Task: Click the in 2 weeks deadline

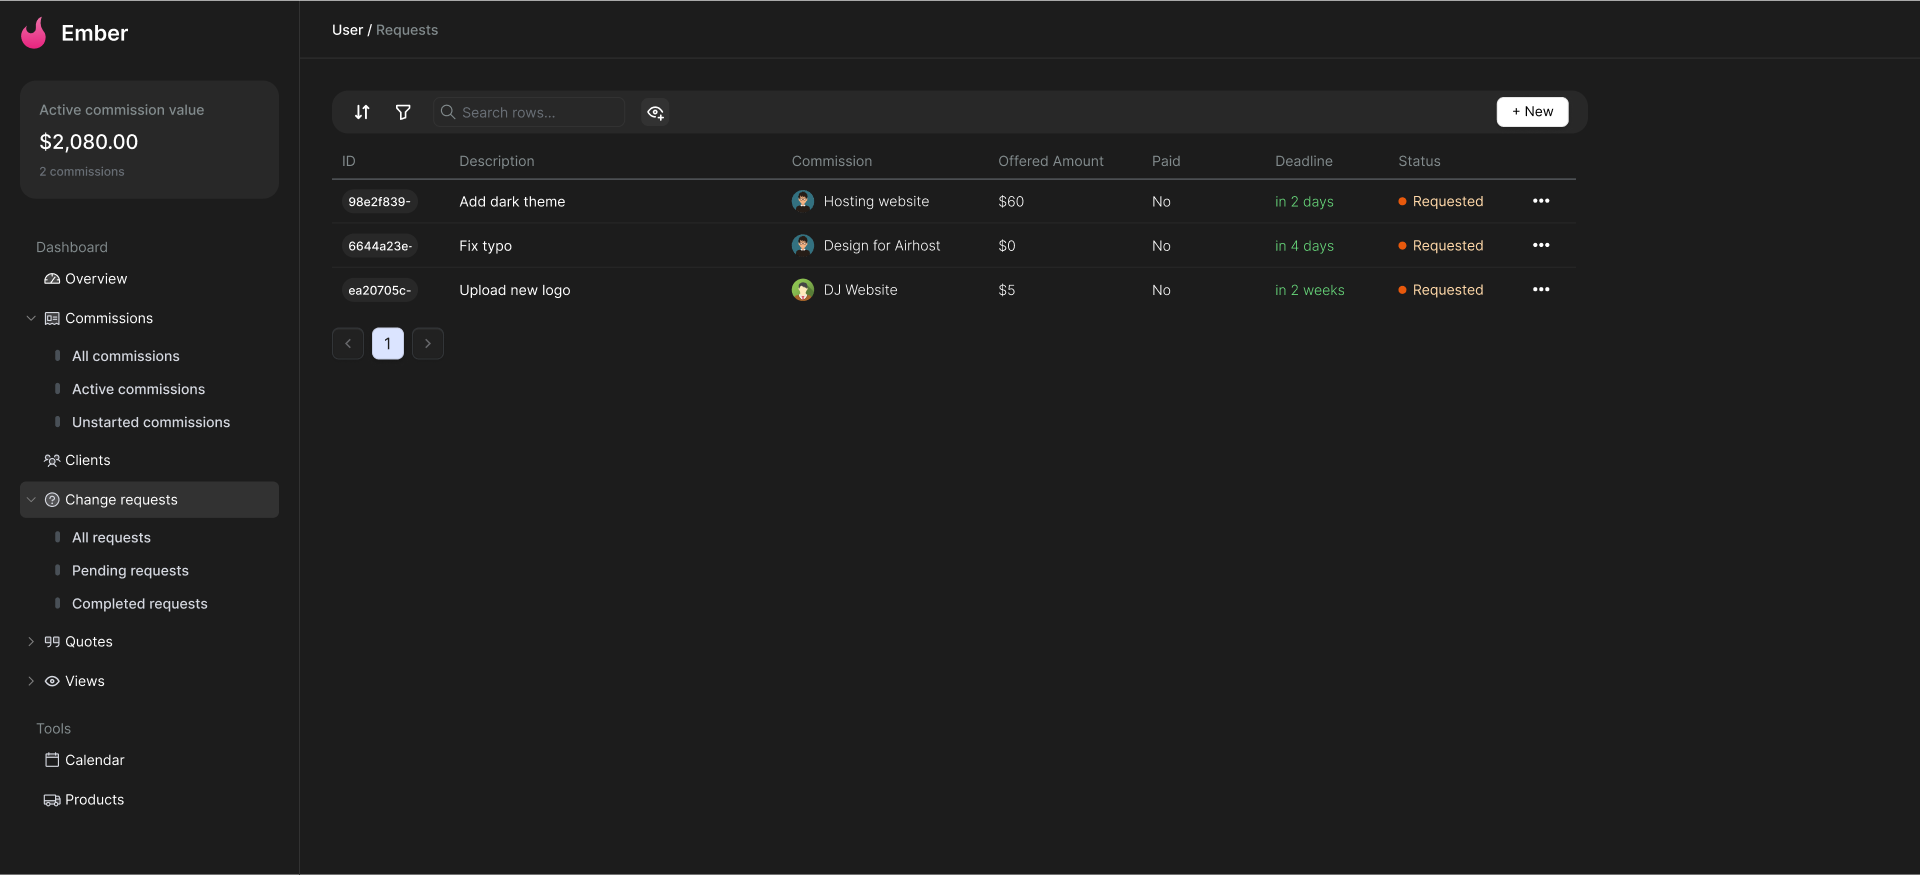Action: click(x=1309, y=290)
